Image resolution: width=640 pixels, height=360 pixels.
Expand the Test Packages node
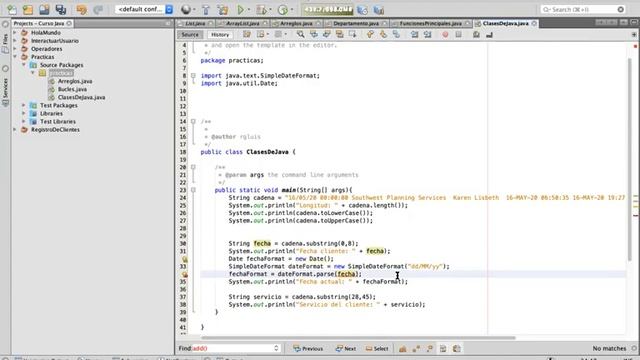24,105
